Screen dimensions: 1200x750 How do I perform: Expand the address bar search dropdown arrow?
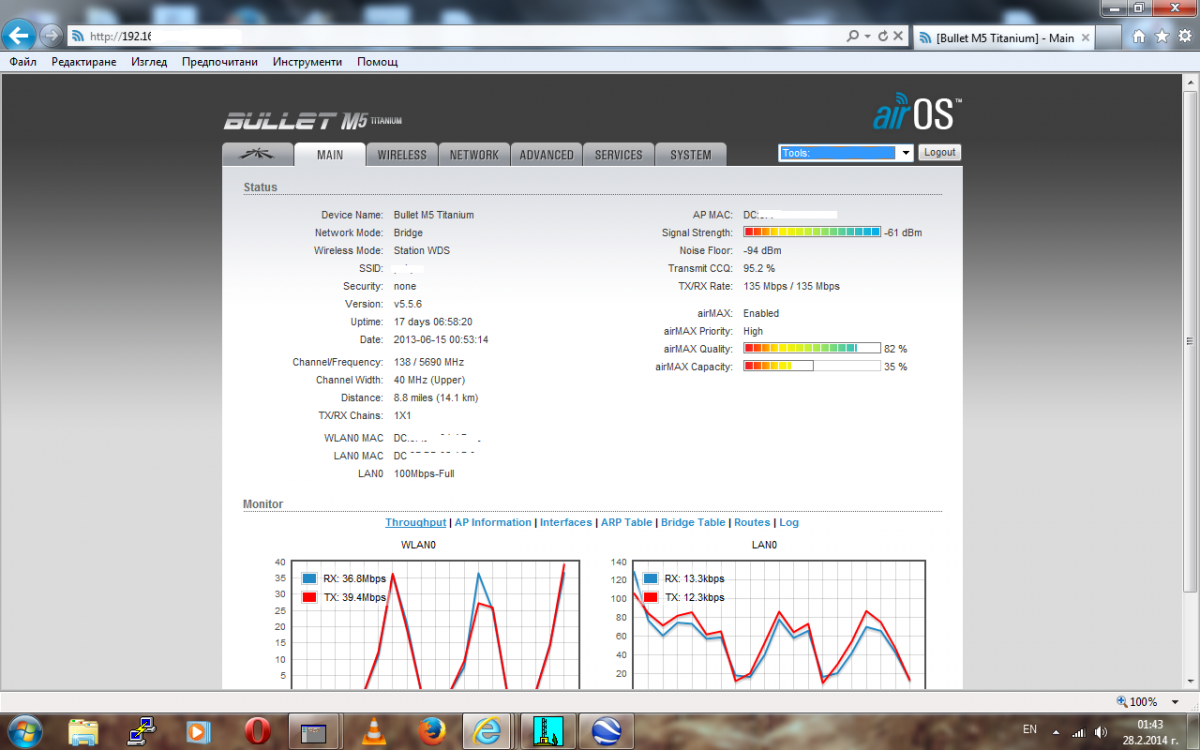867,37
